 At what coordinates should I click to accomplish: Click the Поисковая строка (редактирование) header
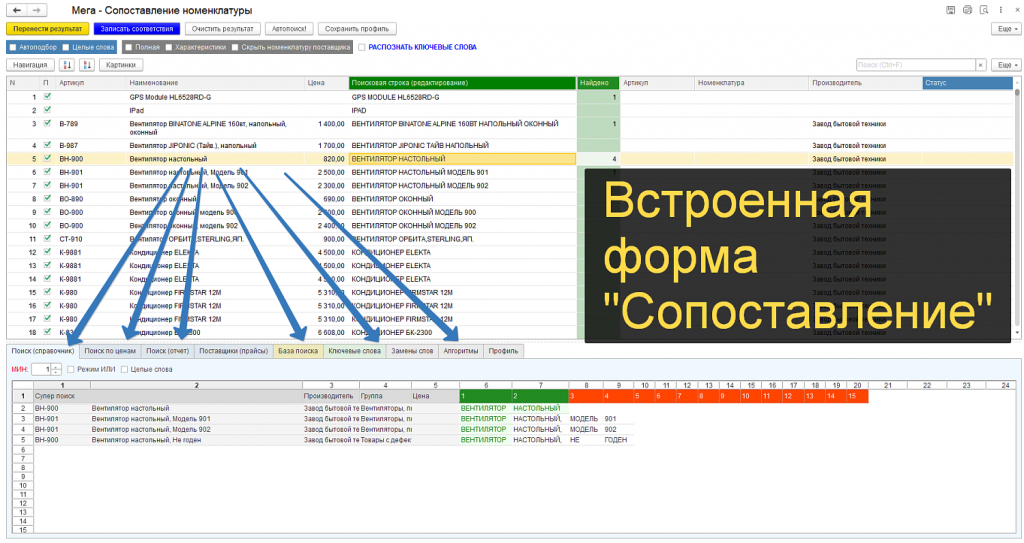point(462,83)
